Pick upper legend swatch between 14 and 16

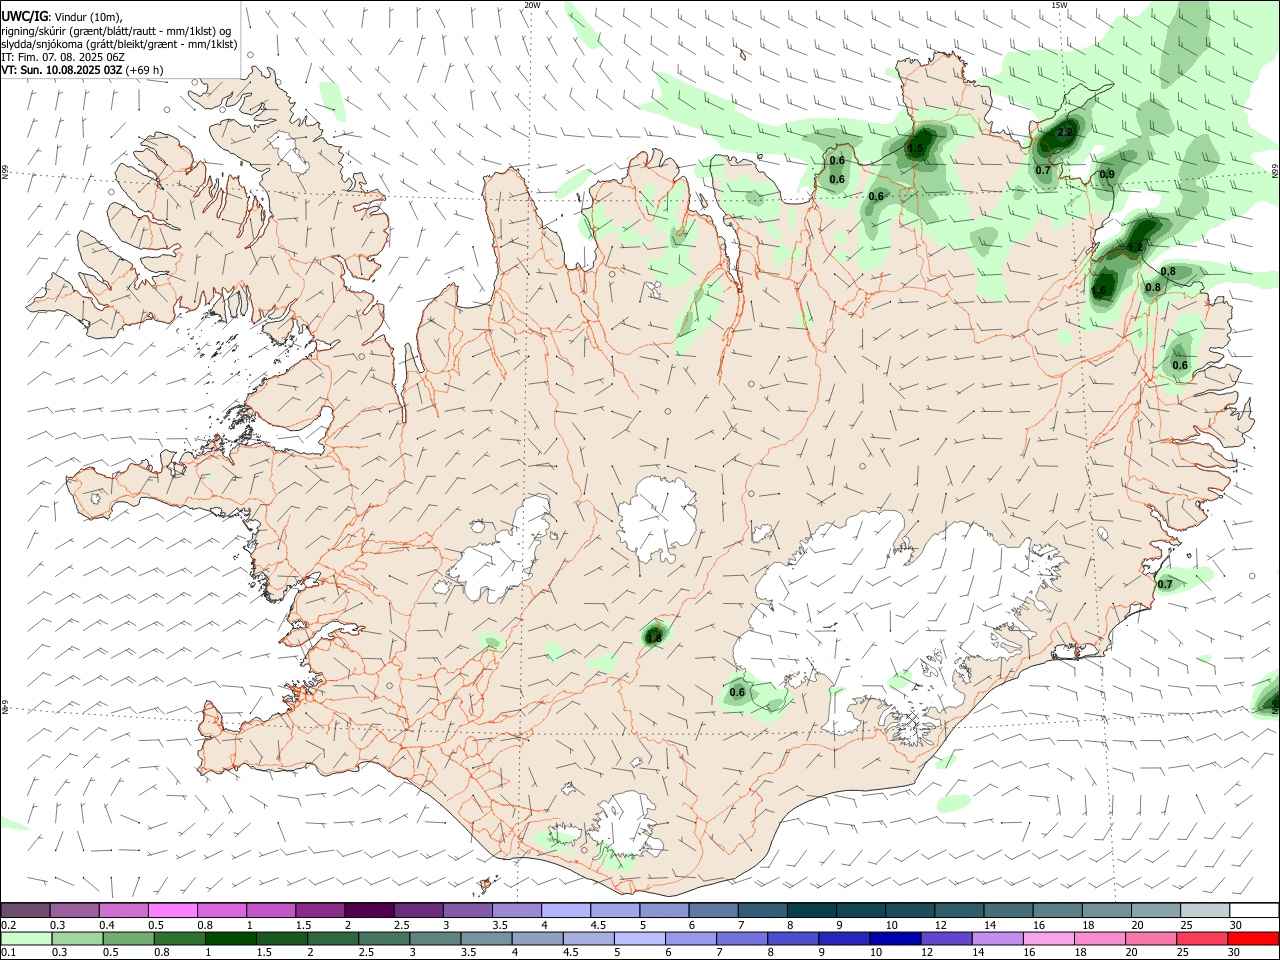tap(1007, 910)
